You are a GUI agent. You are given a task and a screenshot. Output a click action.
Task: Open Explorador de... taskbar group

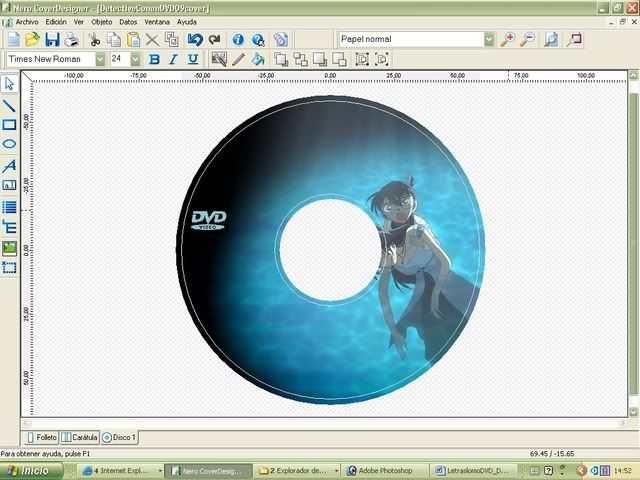[x=298, y=471]
